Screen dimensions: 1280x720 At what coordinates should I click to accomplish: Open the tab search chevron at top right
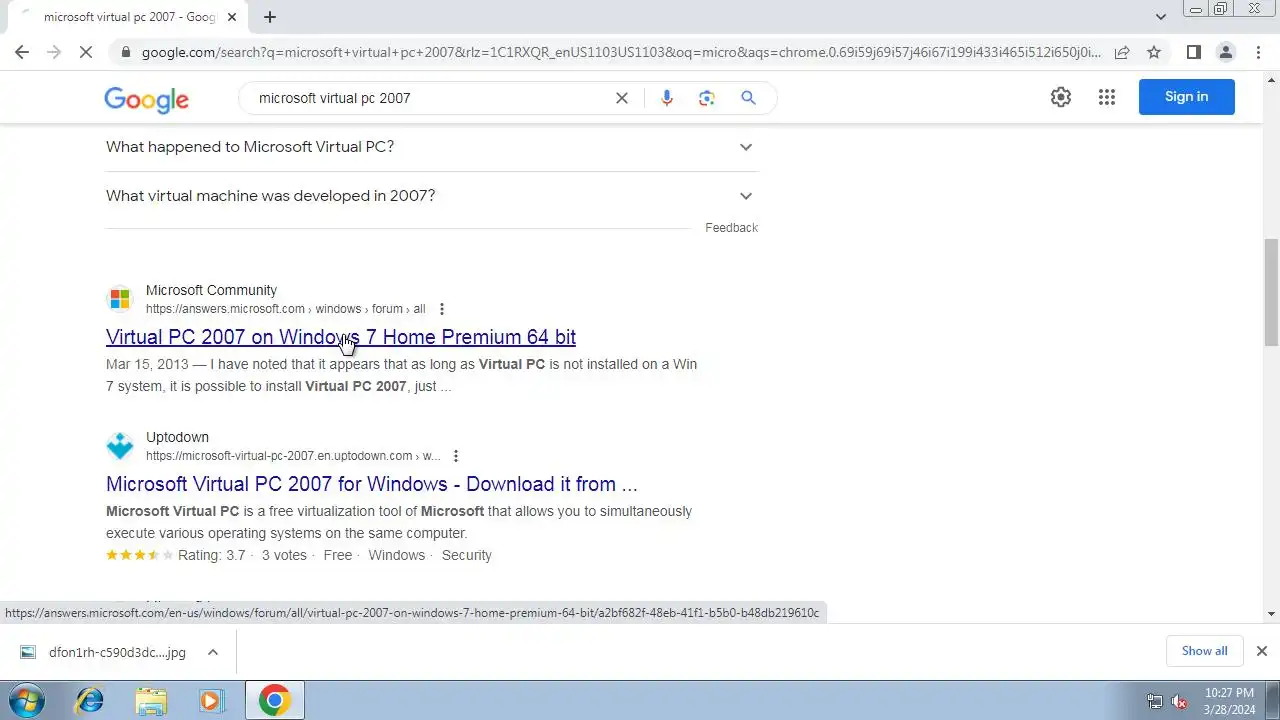click(x=1161, y=17)
